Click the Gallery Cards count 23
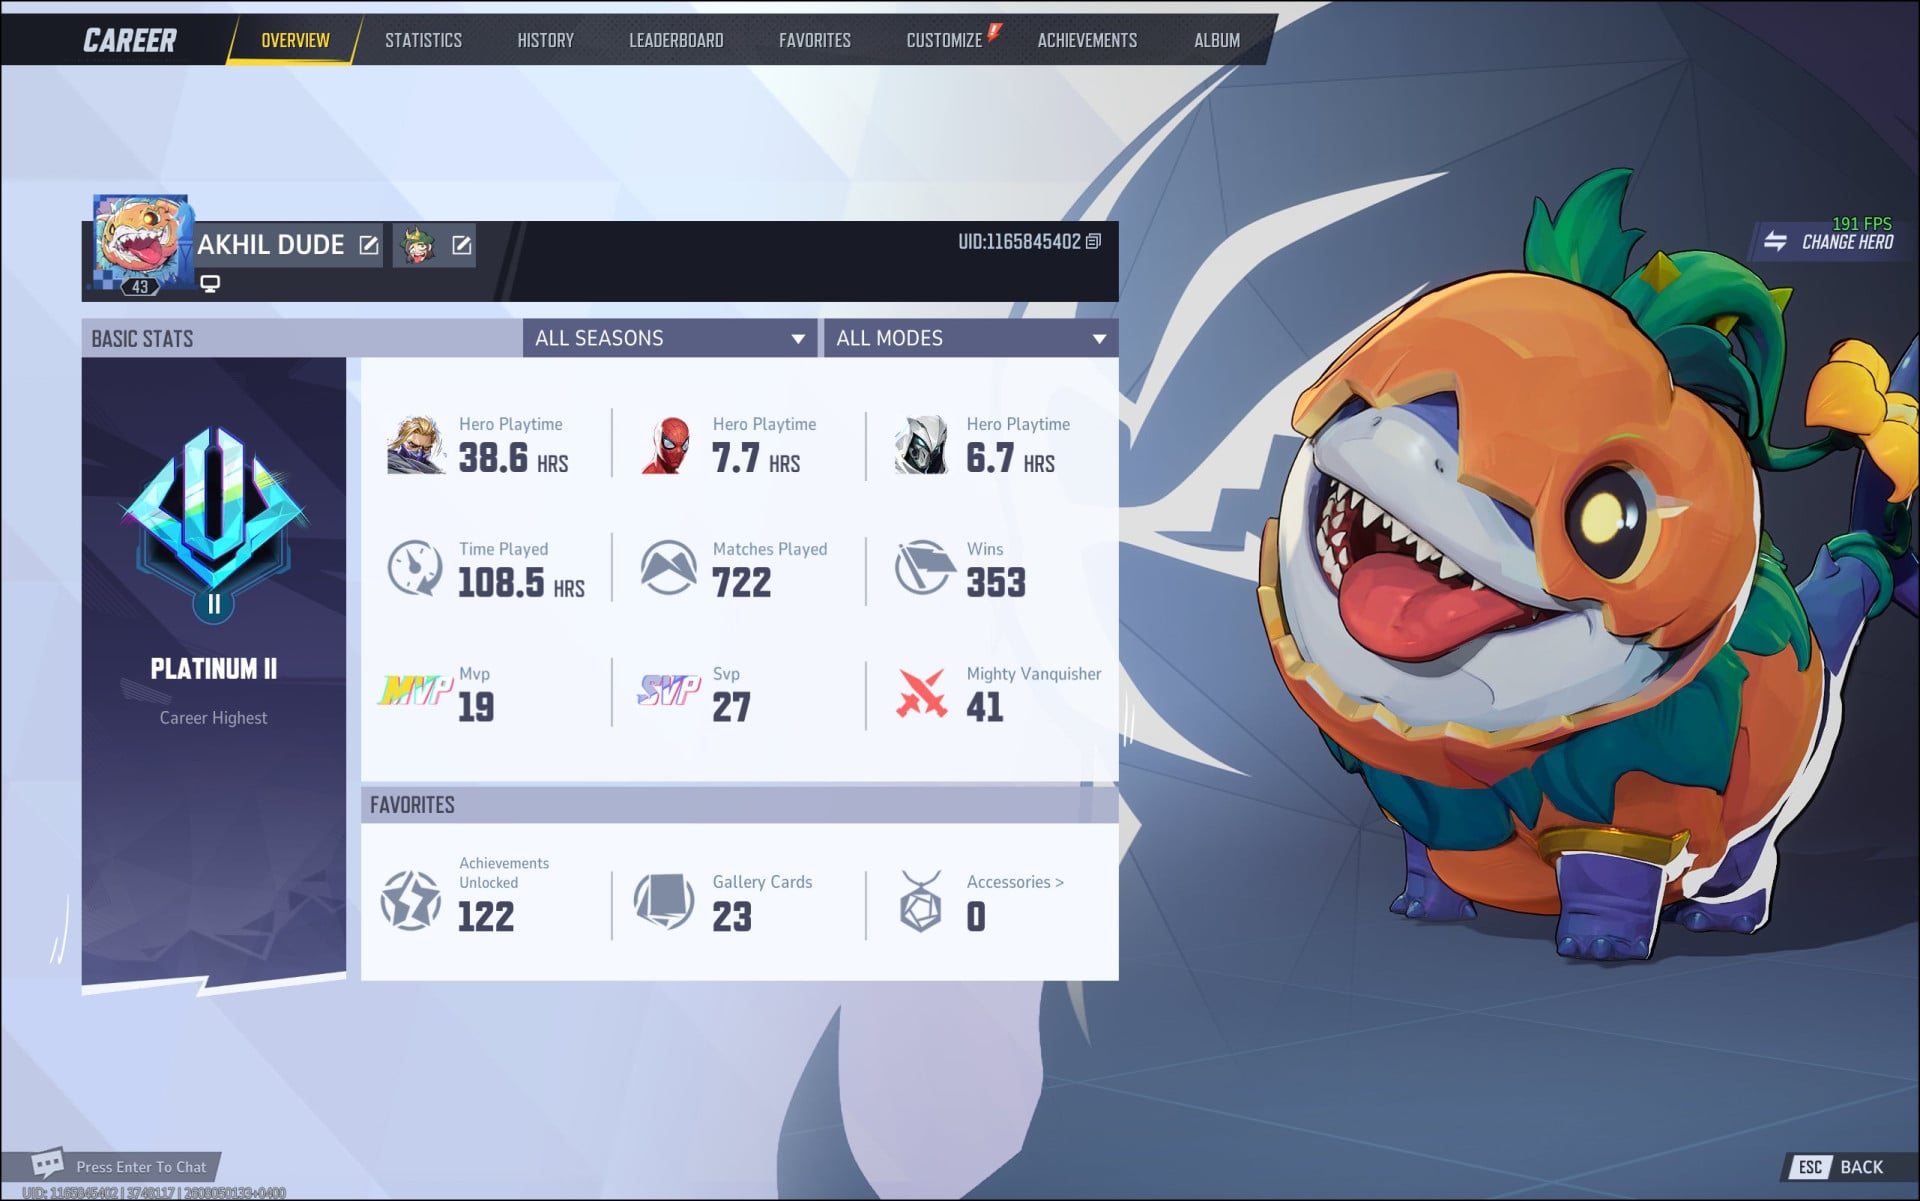Viewport: 1920px width, 1201px height. click(732, 916)
